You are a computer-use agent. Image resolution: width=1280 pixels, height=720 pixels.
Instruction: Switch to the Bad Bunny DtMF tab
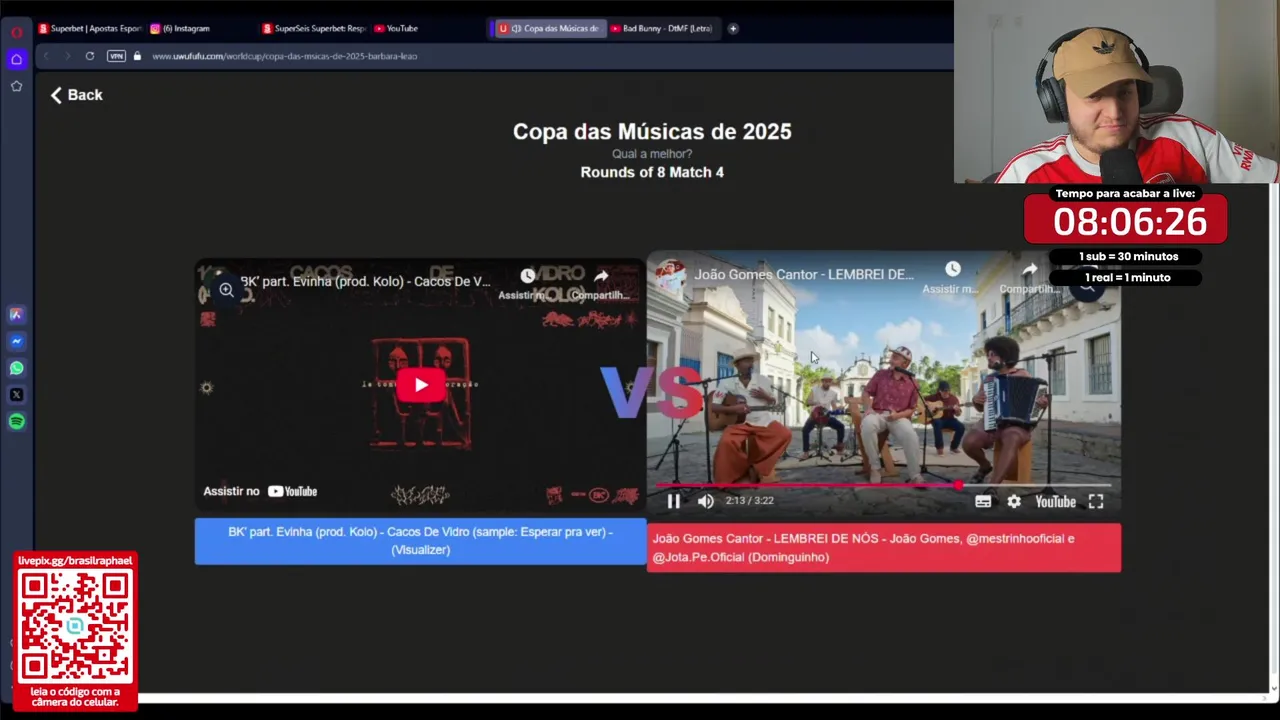coord(661,28)
